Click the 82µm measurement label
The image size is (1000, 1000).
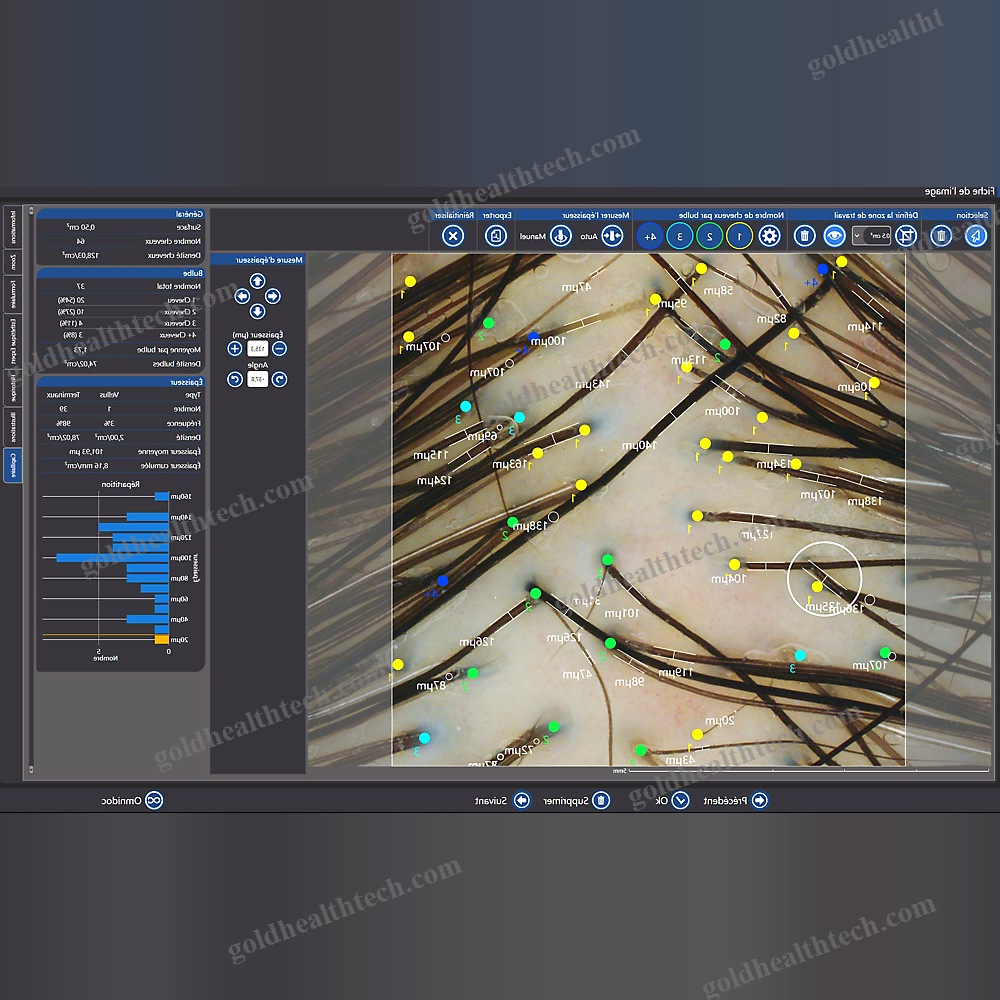[772, 318]
